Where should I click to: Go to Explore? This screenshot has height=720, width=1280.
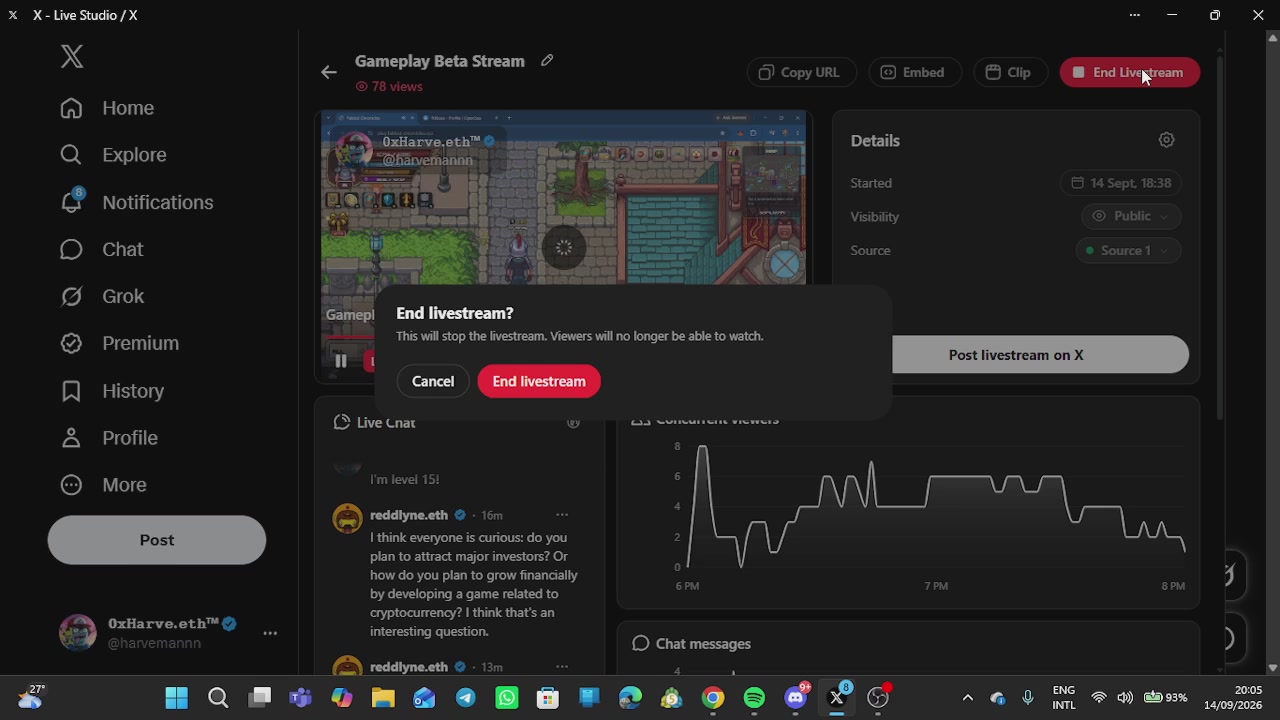coord(113,155)
